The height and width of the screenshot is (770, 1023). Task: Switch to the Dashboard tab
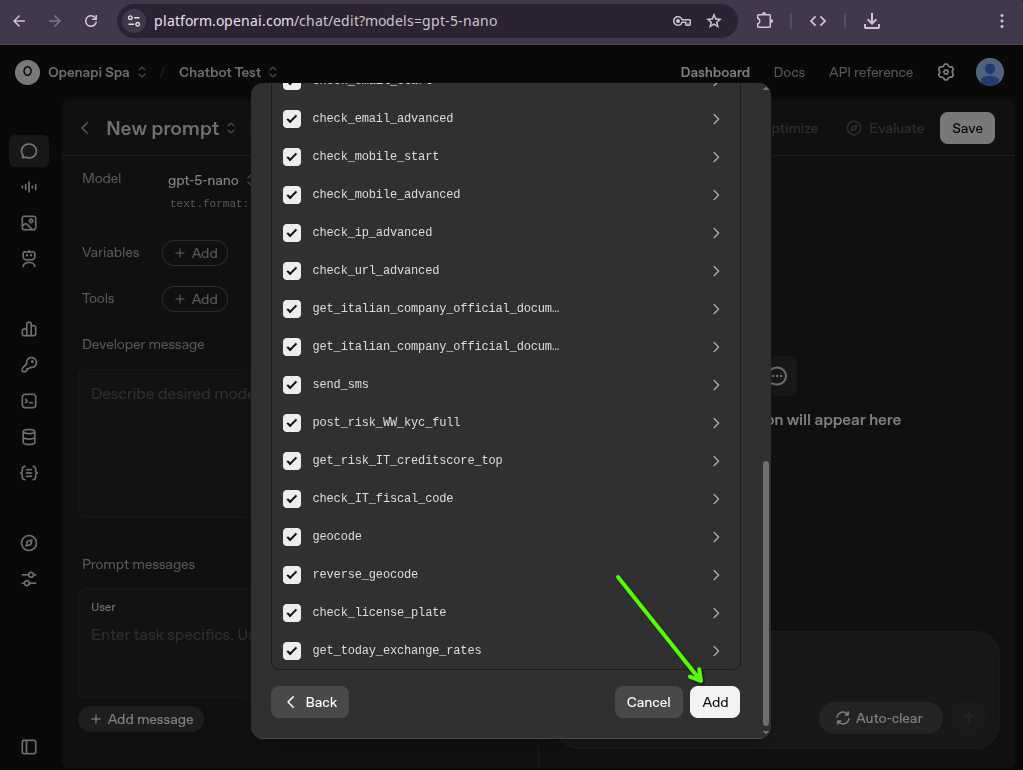715,72
